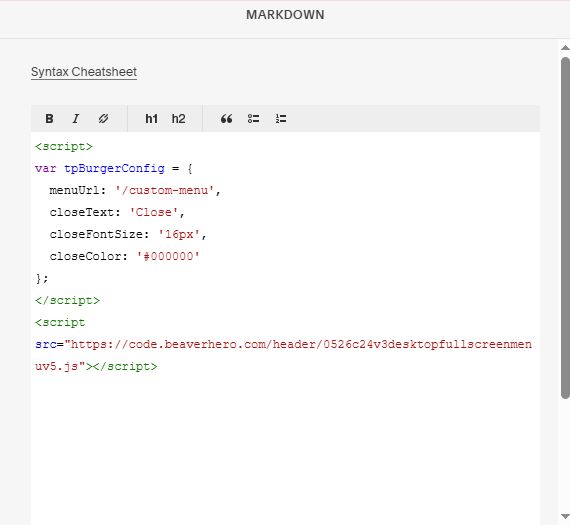The height and width of the screenshot is (525, 570).
Task: Click the MARKDOWN panel title
Action: [x=285, y=15]
